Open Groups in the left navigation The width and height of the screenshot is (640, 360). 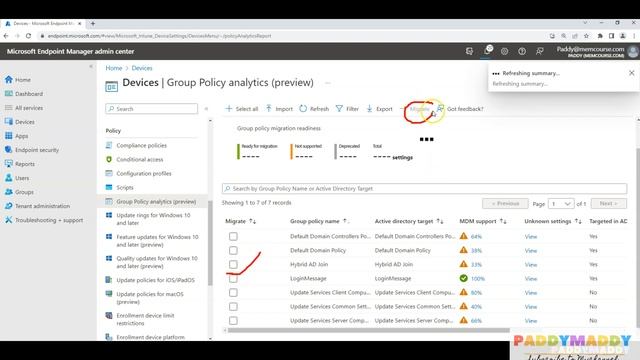click(x=19, y=192)
